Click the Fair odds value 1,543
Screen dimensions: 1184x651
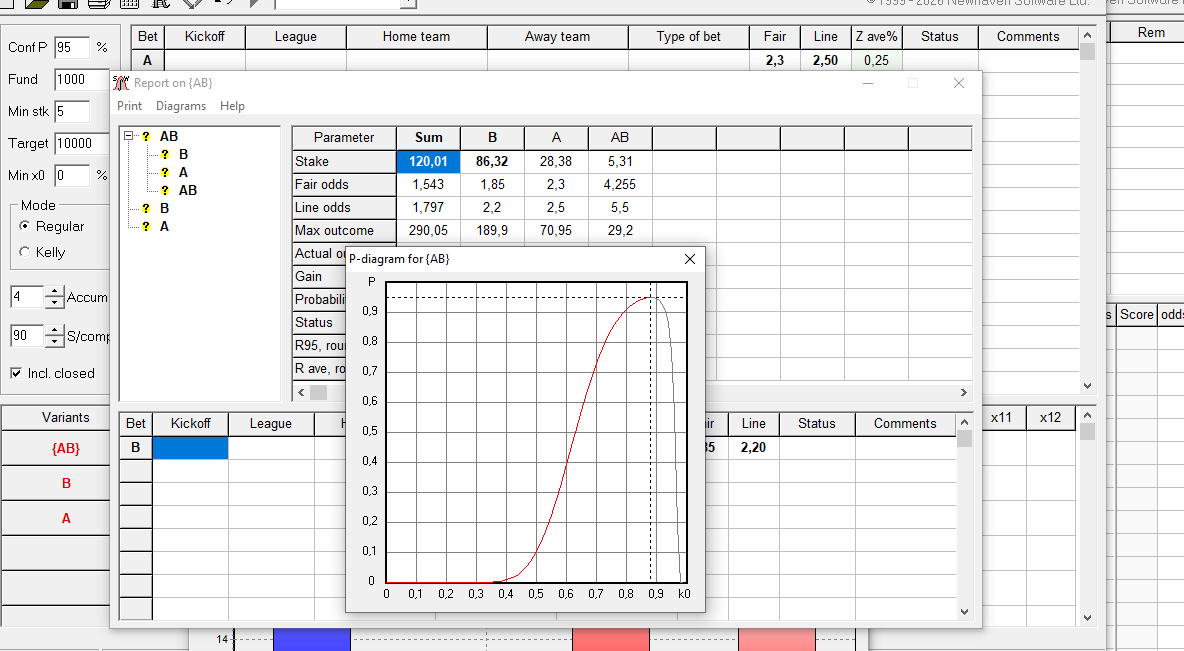(x=428, y=184)
